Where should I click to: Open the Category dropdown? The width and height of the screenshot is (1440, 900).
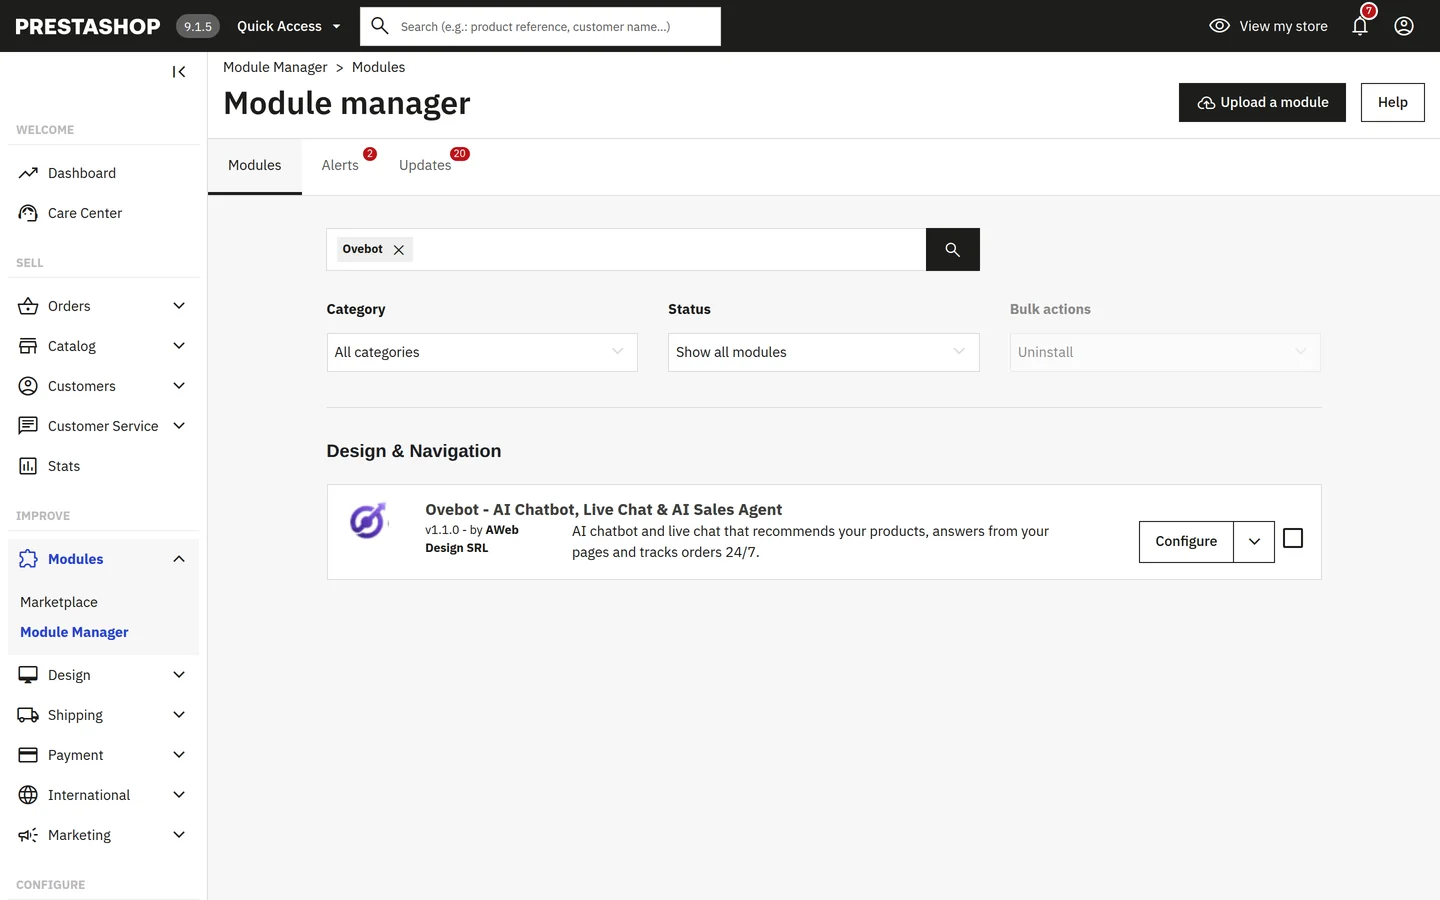[x=482, y=352]
